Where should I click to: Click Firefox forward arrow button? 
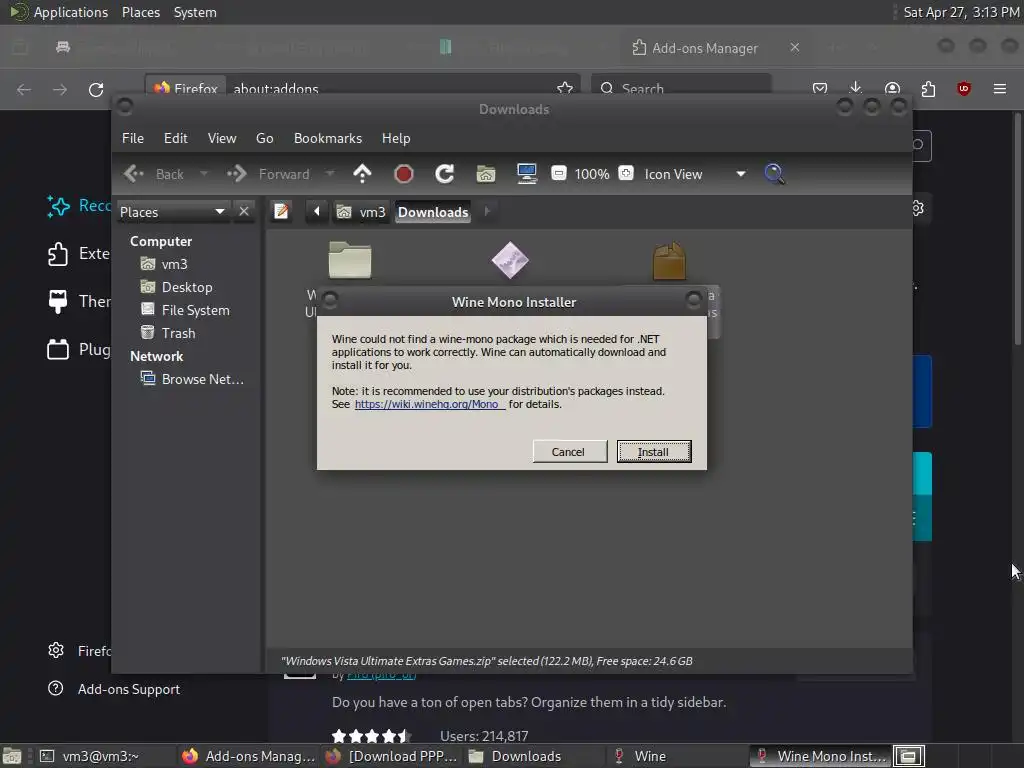tap(60, 89)
